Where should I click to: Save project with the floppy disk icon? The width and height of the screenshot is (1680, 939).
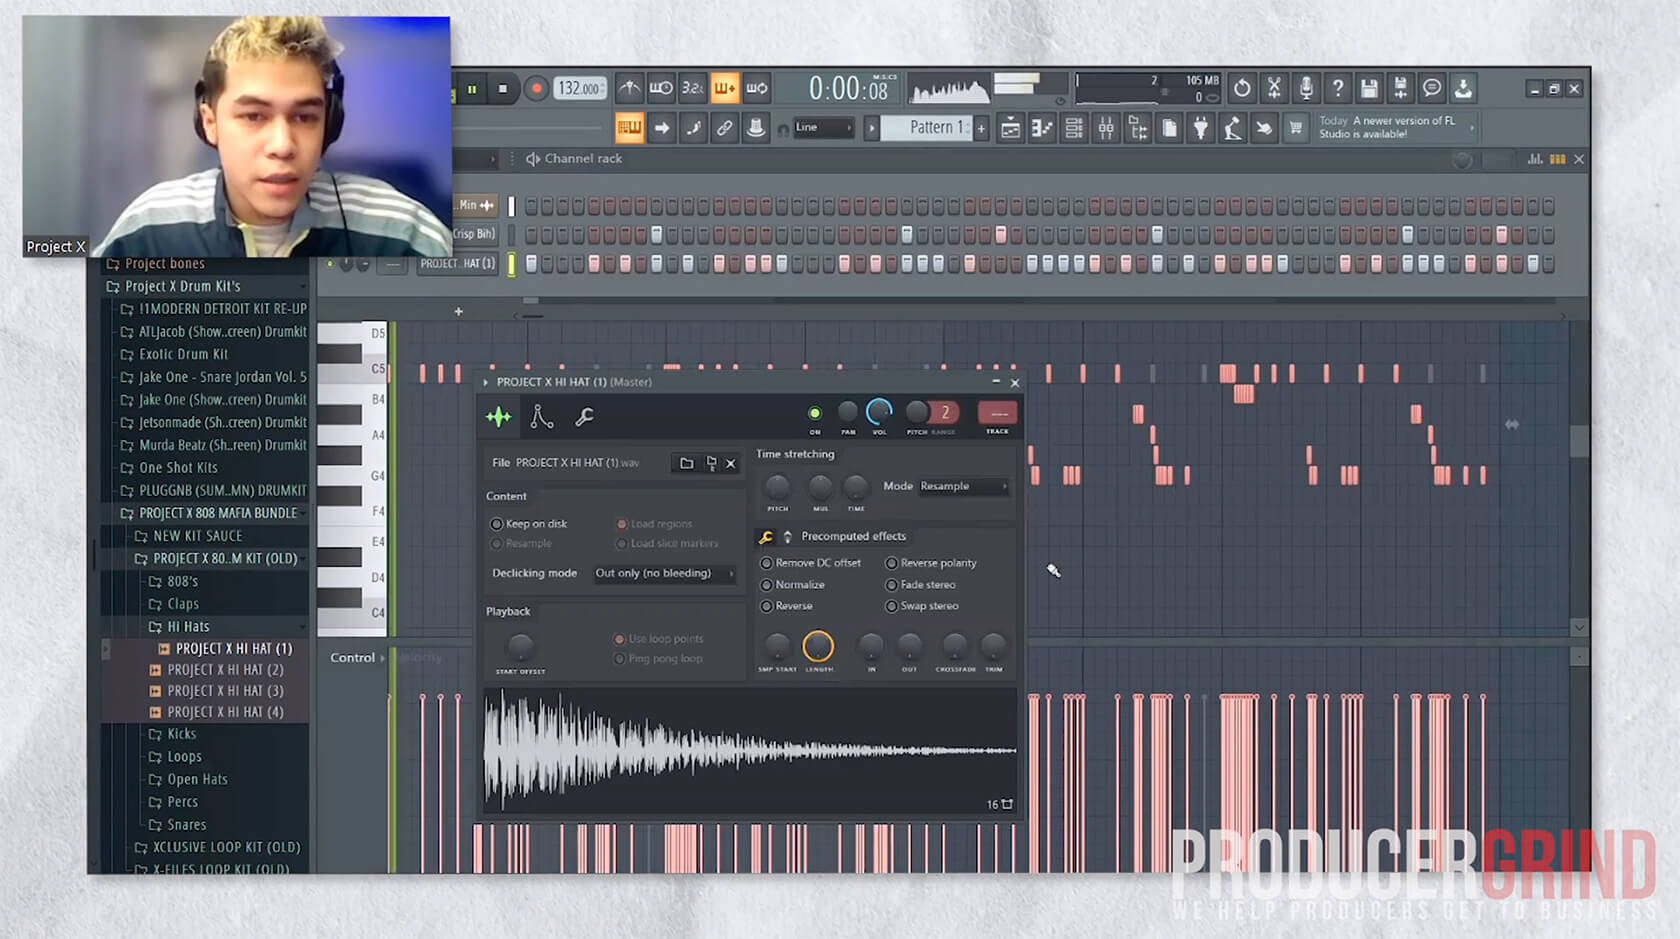point(1369,89)
